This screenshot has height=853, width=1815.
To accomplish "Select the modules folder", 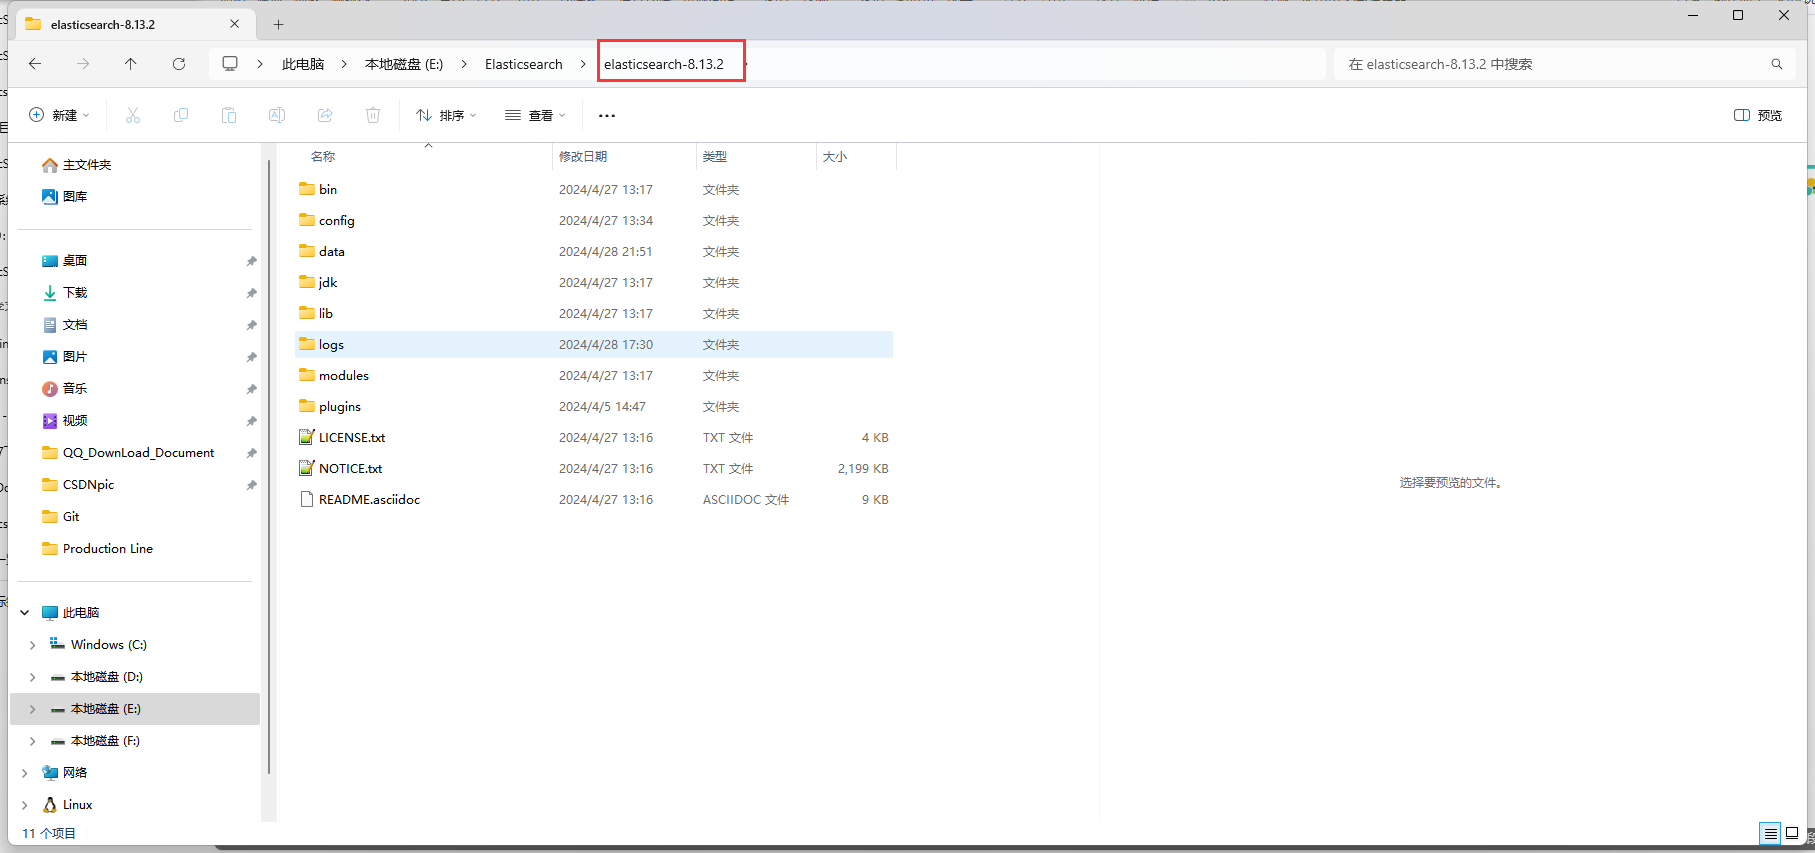I will pos(594,375).
